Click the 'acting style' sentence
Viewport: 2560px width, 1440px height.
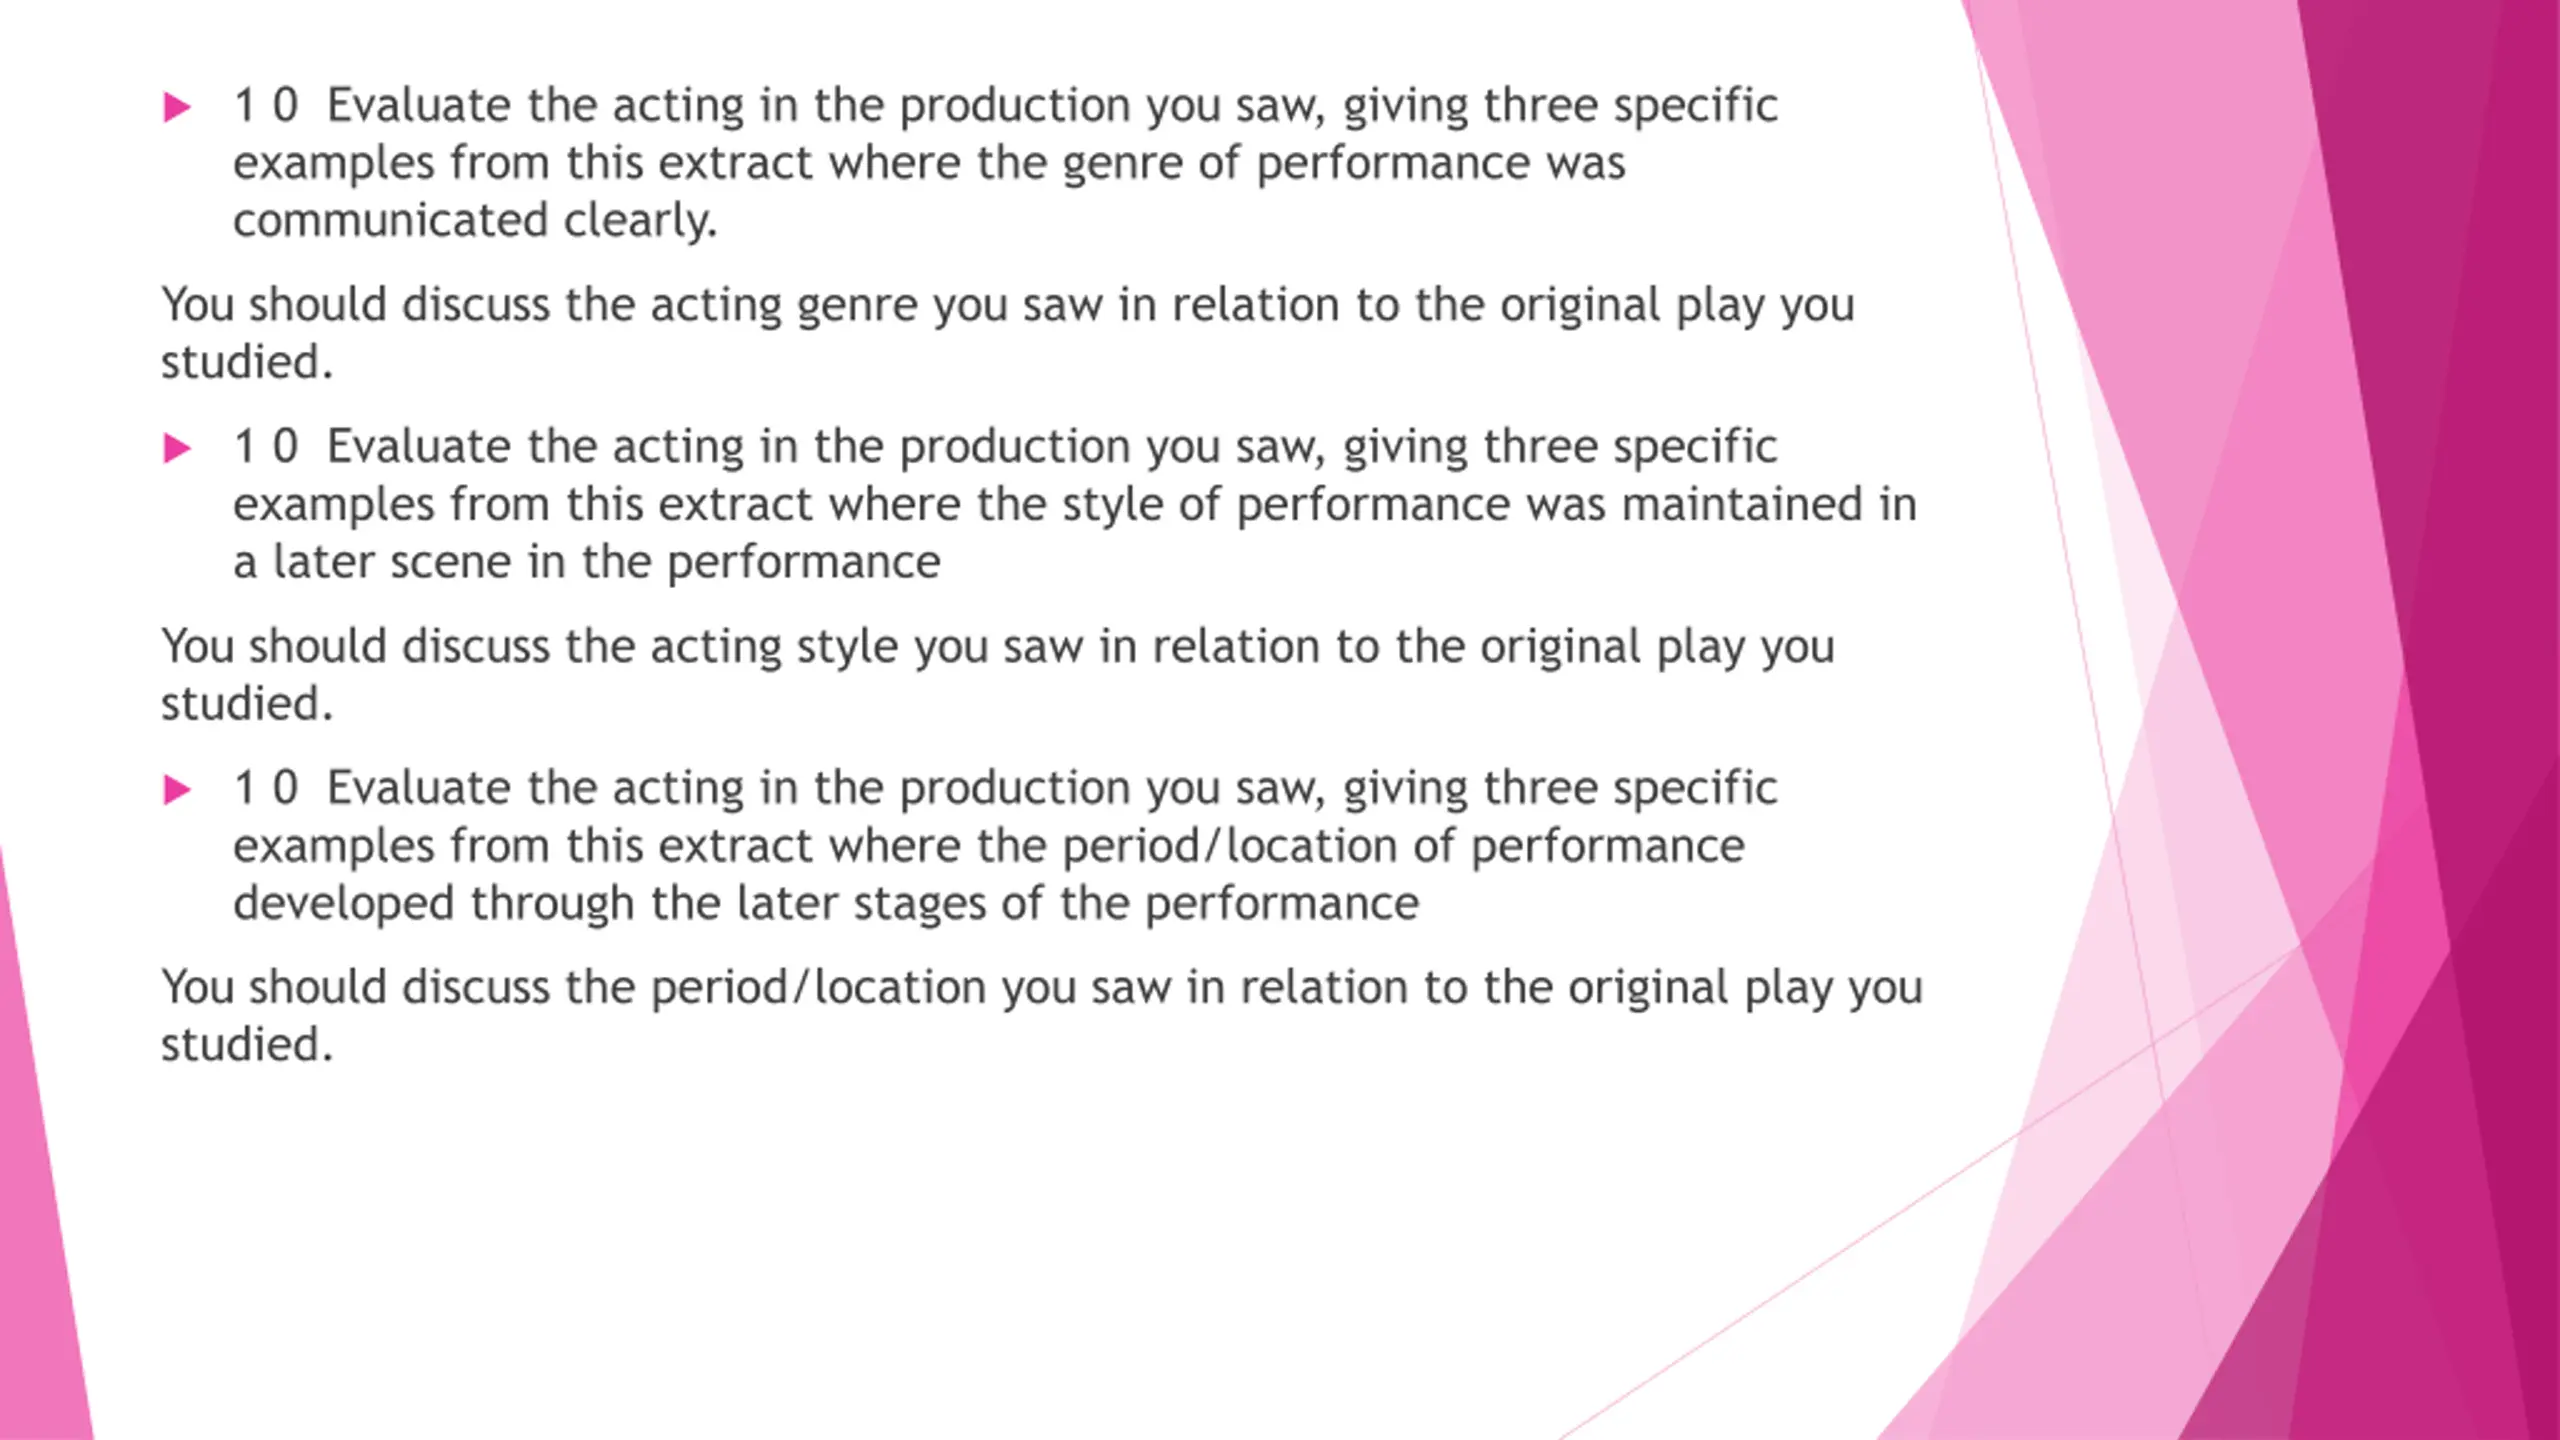tap(998, 675)
